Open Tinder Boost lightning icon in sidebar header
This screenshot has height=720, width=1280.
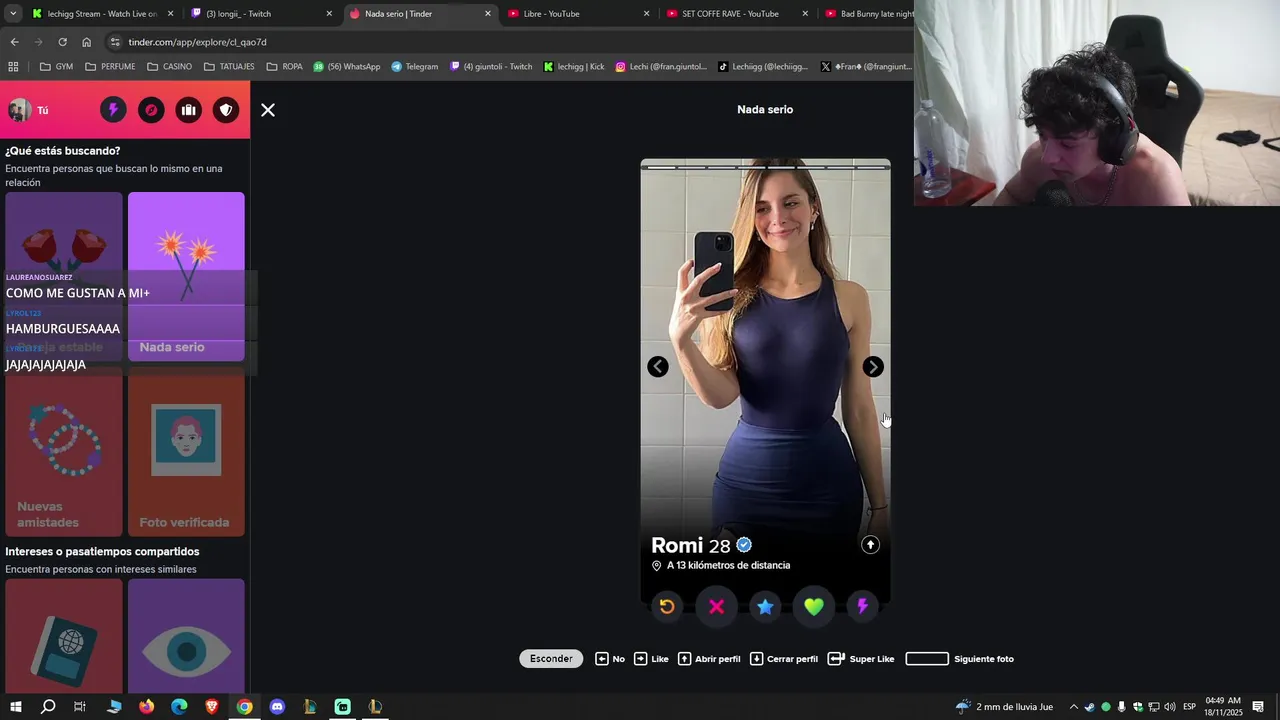tap(113, 110)
